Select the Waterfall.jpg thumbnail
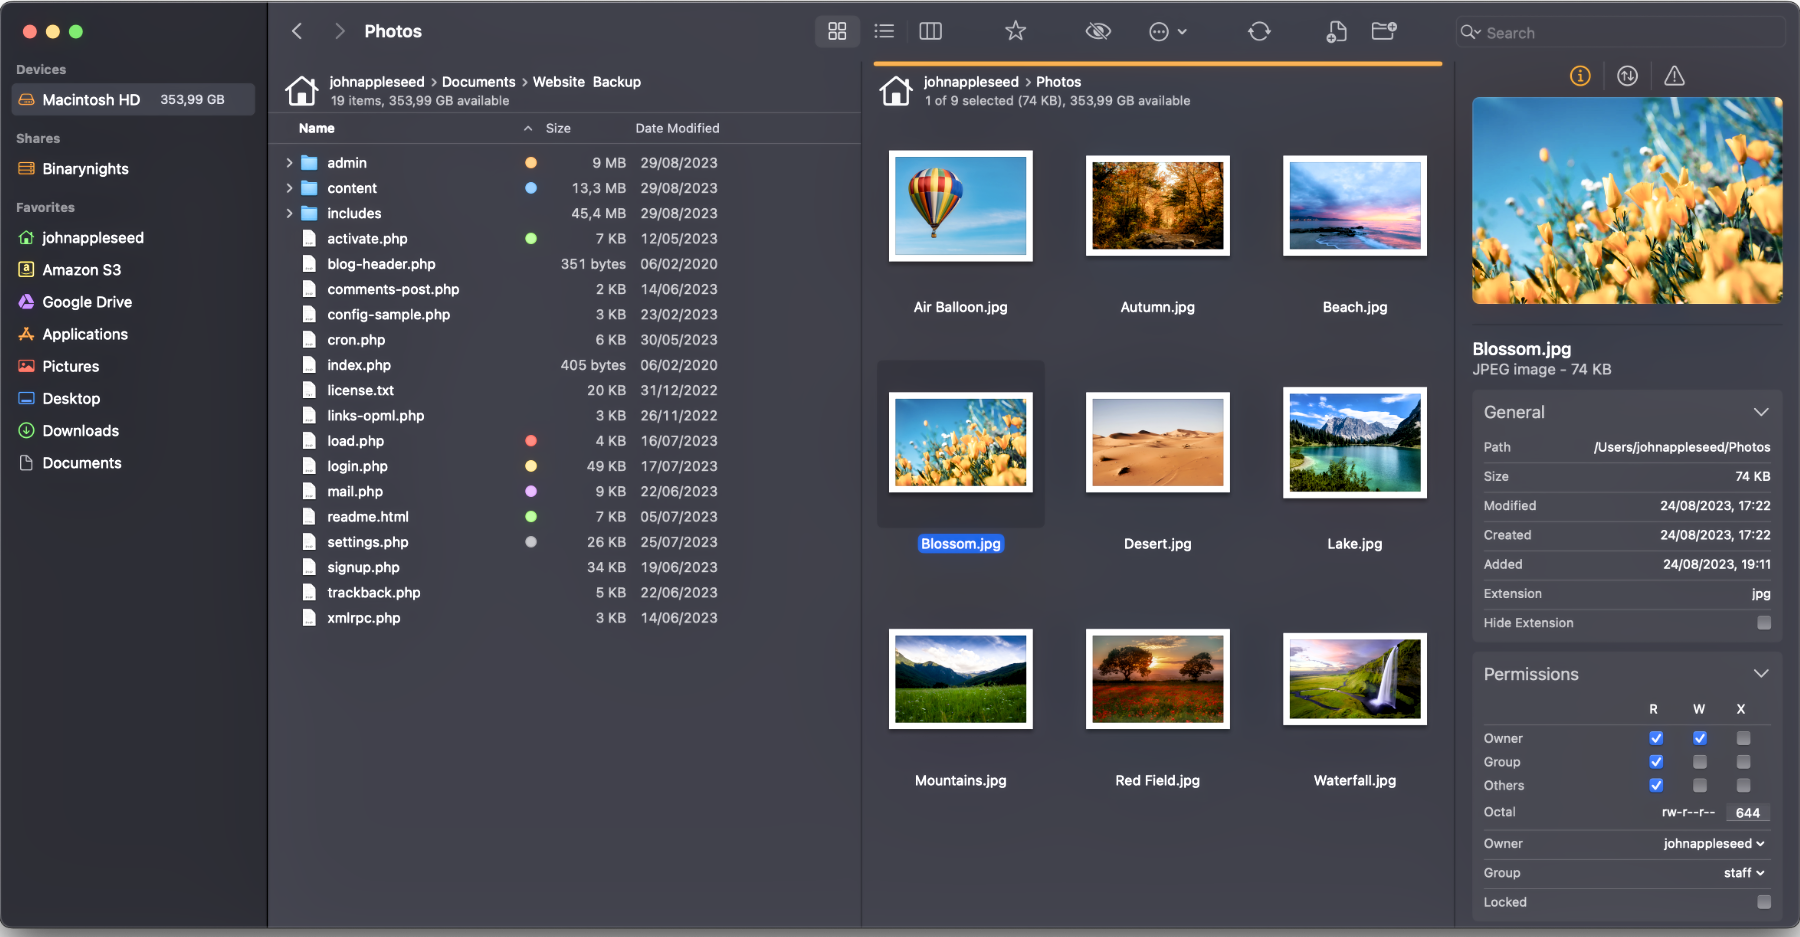Image resolution: width=1800 pixels, height=937 pixels. coord(1354,680)
